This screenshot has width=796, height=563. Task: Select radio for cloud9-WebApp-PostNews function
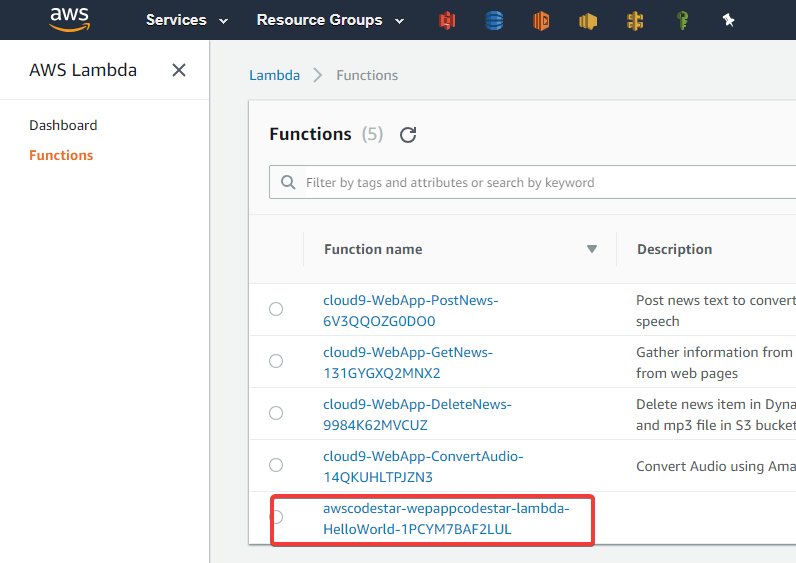pyautogui.click(x=276, y=309)
